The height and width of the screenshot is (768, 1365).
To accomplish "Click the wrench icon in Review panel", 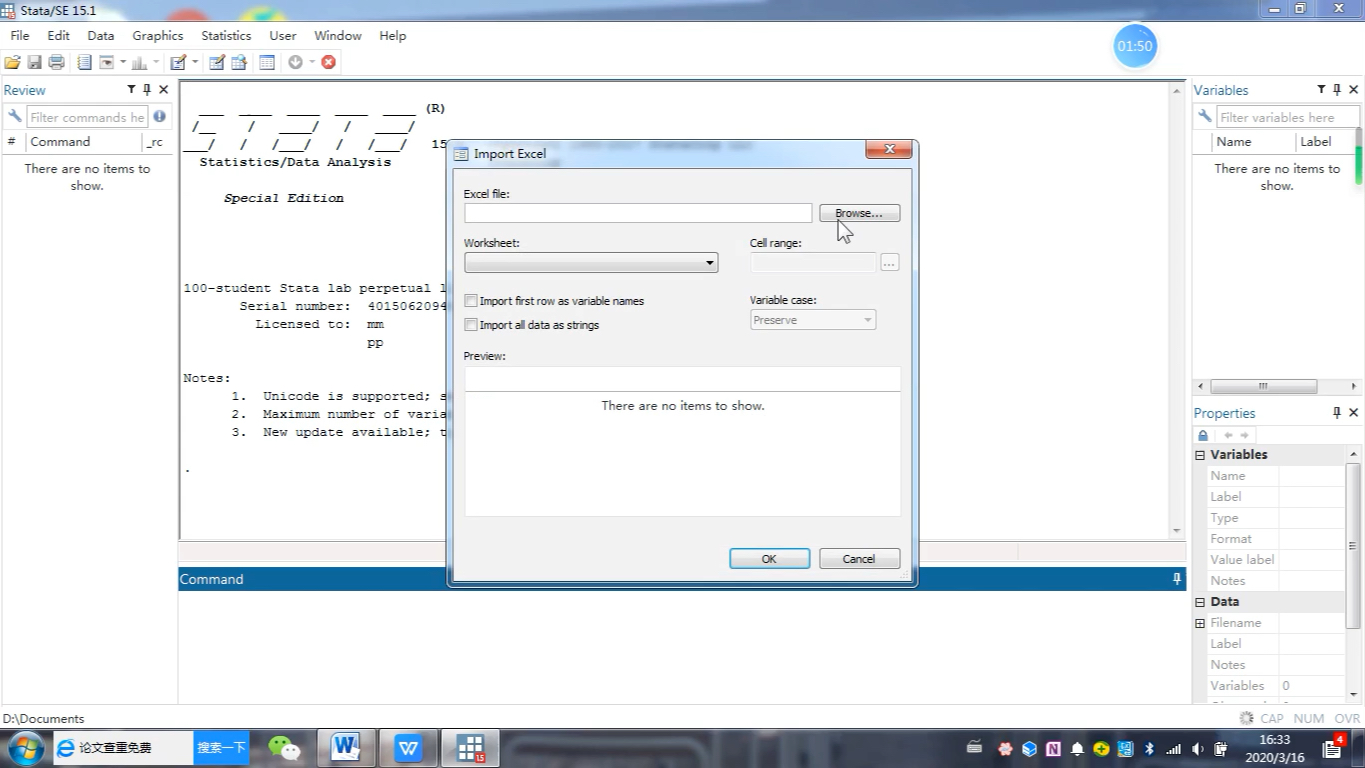I will tap(14, 117).
